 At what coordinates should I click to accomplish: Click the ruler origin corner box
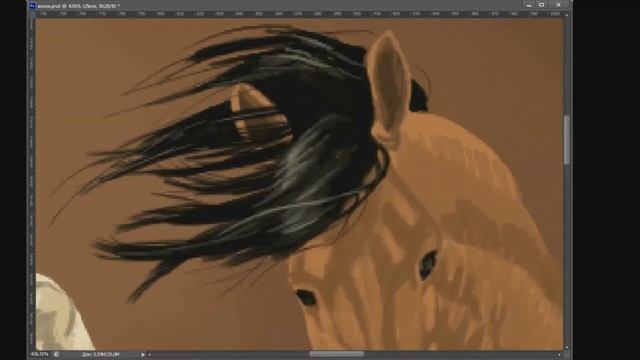[x=31, y=14]
